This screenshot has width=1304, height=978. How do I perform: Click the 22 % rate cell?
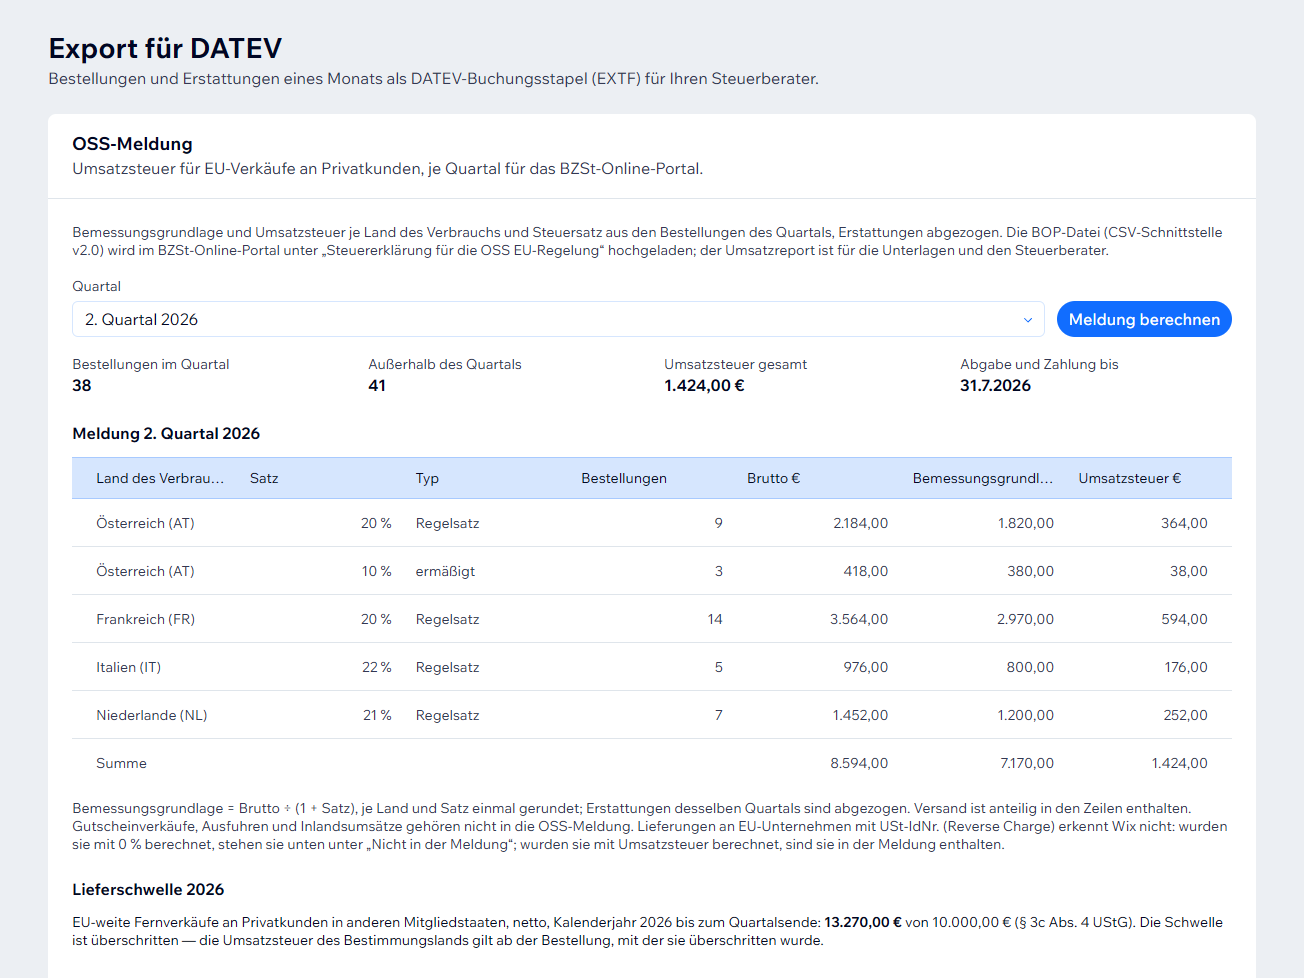[377, 667]
